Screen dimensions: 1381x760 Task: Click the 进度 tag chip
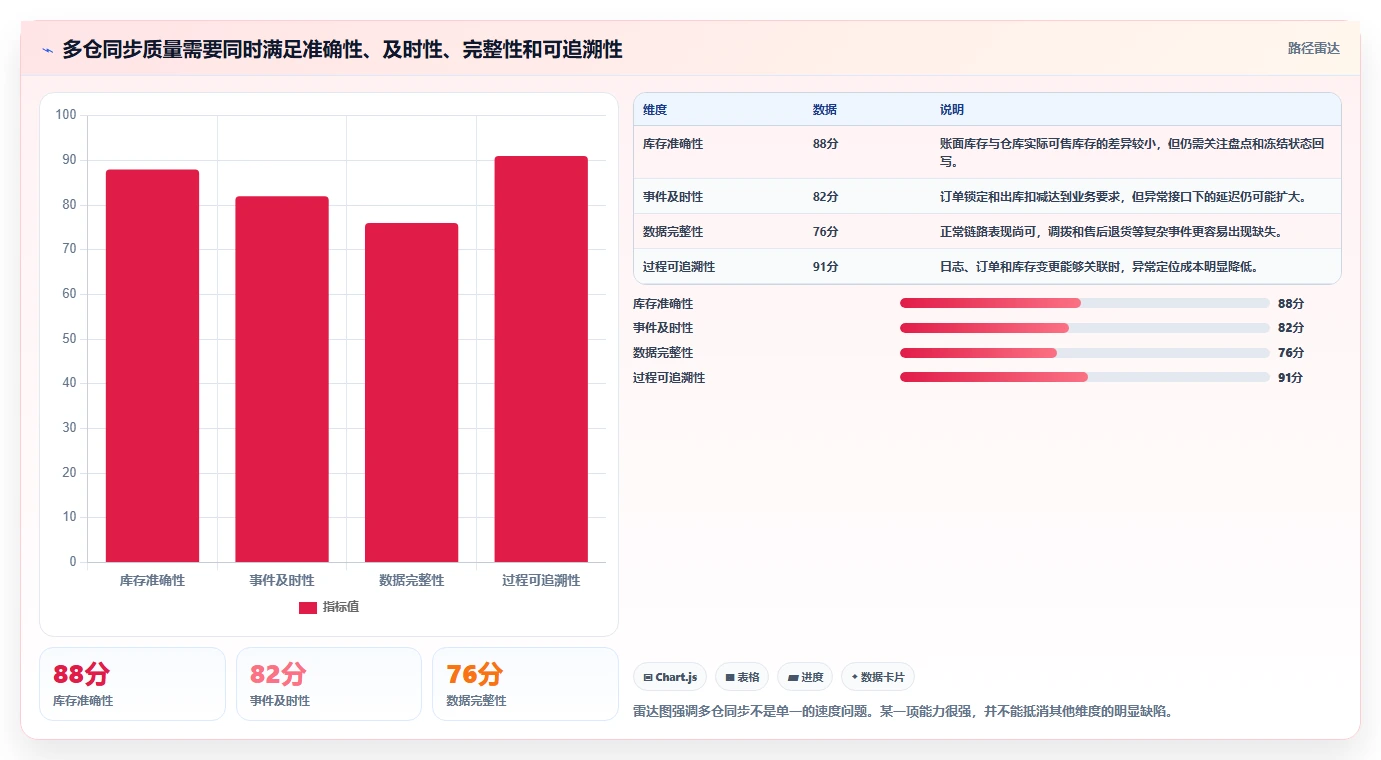pyautogui.click(x=805, y=677)
